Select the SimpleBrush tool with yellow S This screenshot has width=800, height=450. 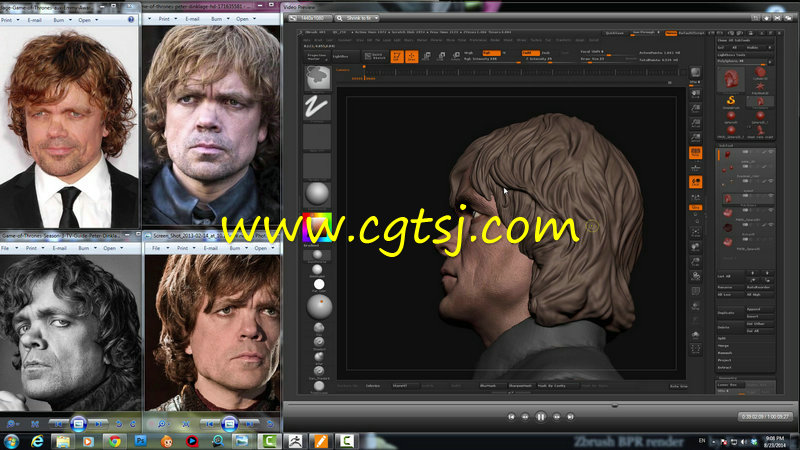coord(731,101)
